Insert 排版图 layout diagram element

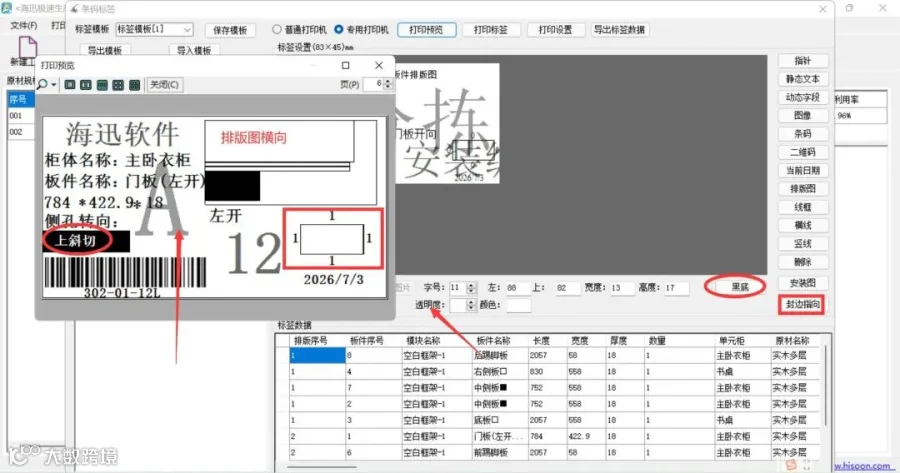[x=802, y=189]
